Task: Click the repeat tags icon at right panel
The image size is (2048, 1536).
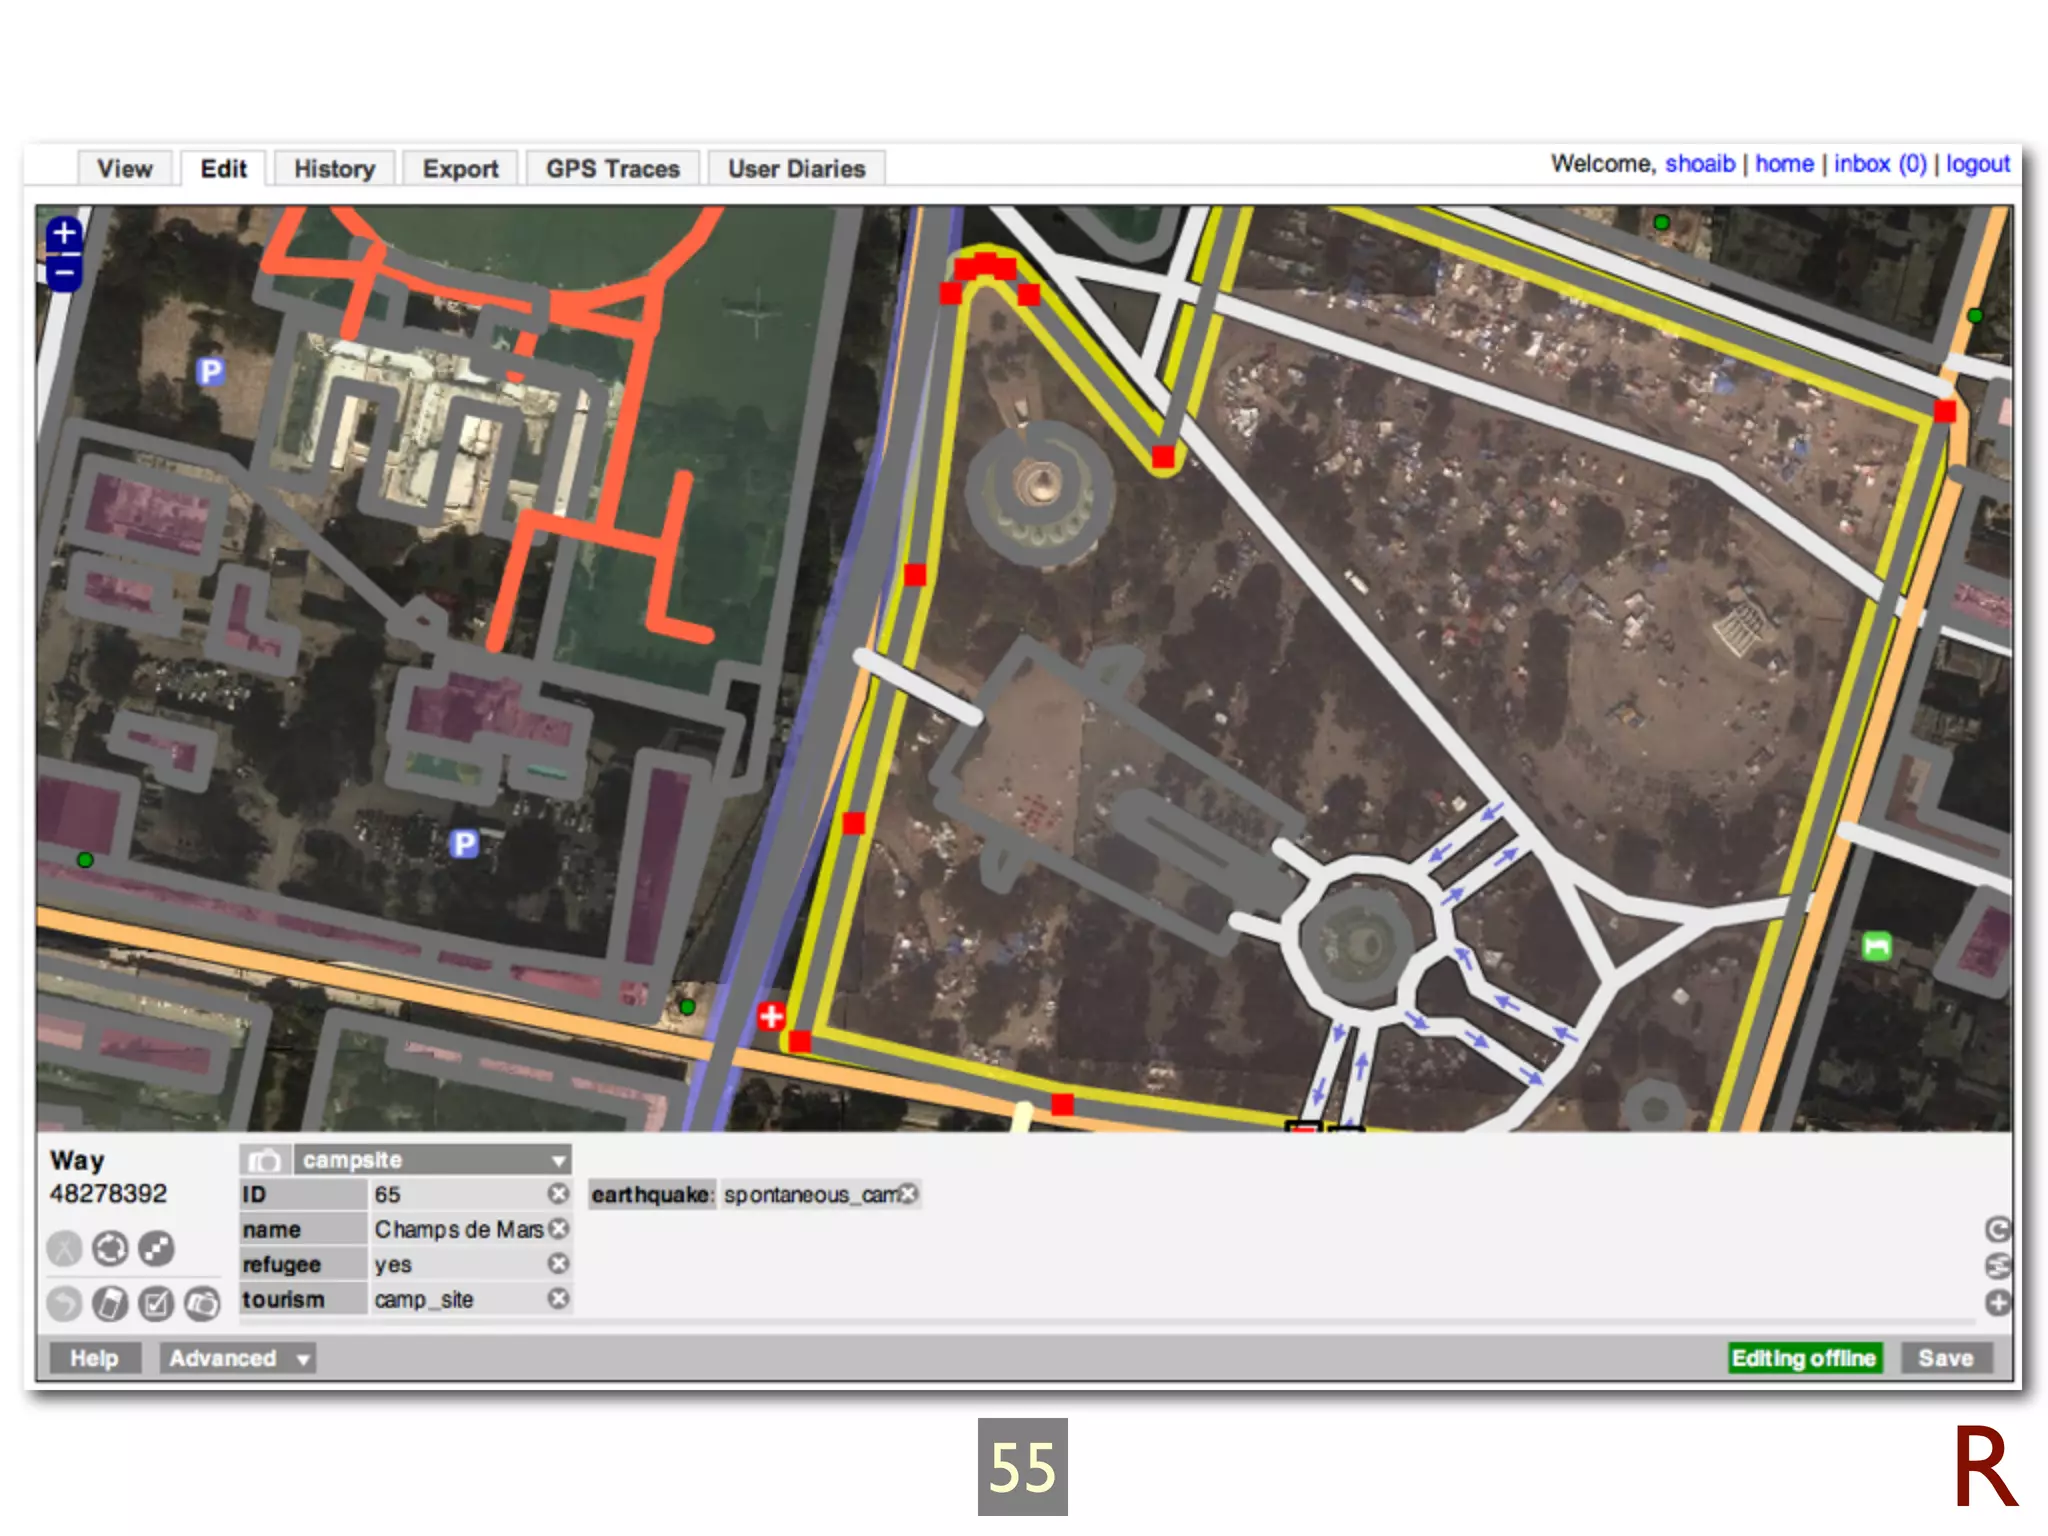Action: click(x=1997, y=1230)
